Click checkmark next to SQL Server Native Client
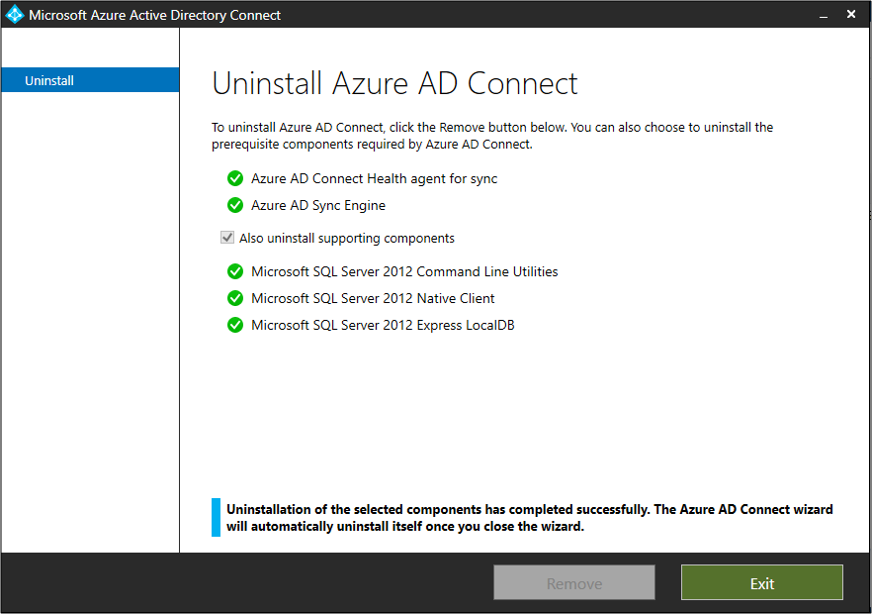 (235, 298)
